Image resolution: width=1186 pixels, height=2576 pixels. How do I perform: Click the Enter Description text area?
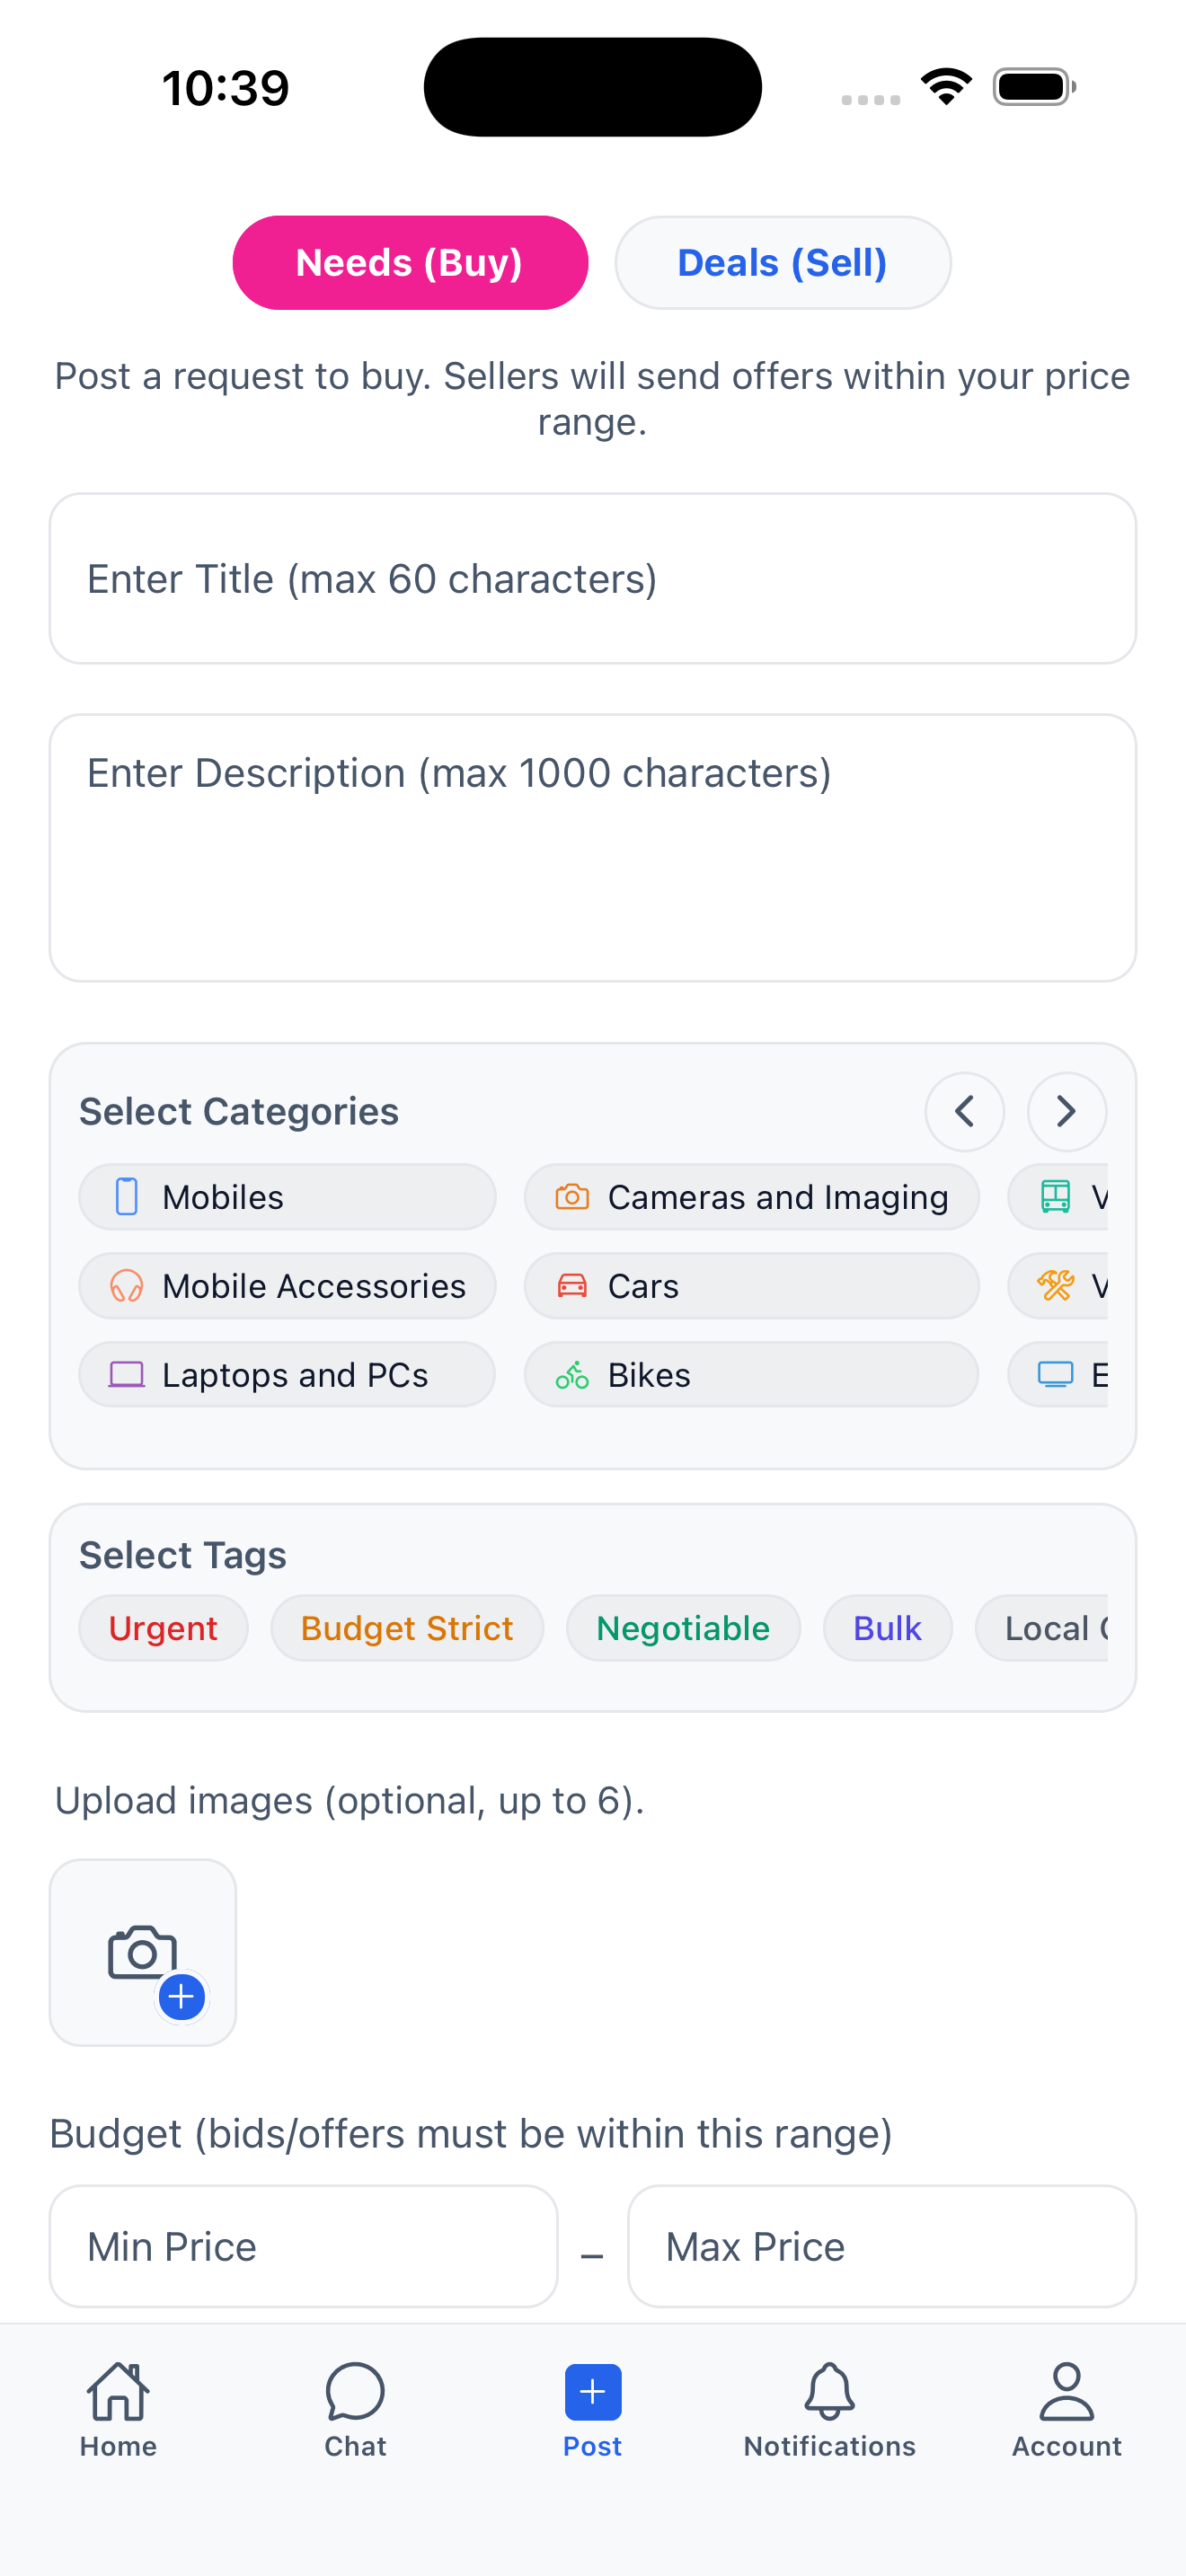(593, 847)
